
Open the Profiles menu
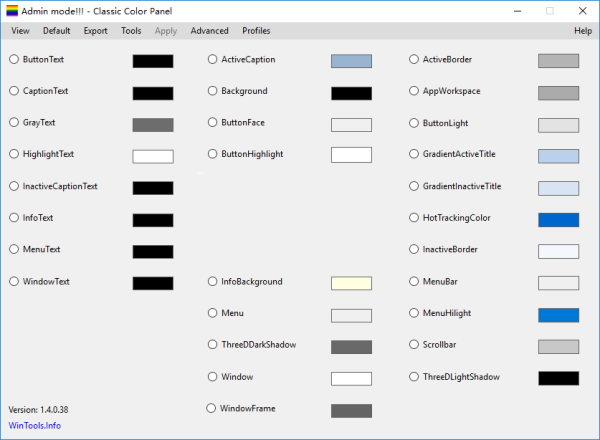tap(256, 31)
